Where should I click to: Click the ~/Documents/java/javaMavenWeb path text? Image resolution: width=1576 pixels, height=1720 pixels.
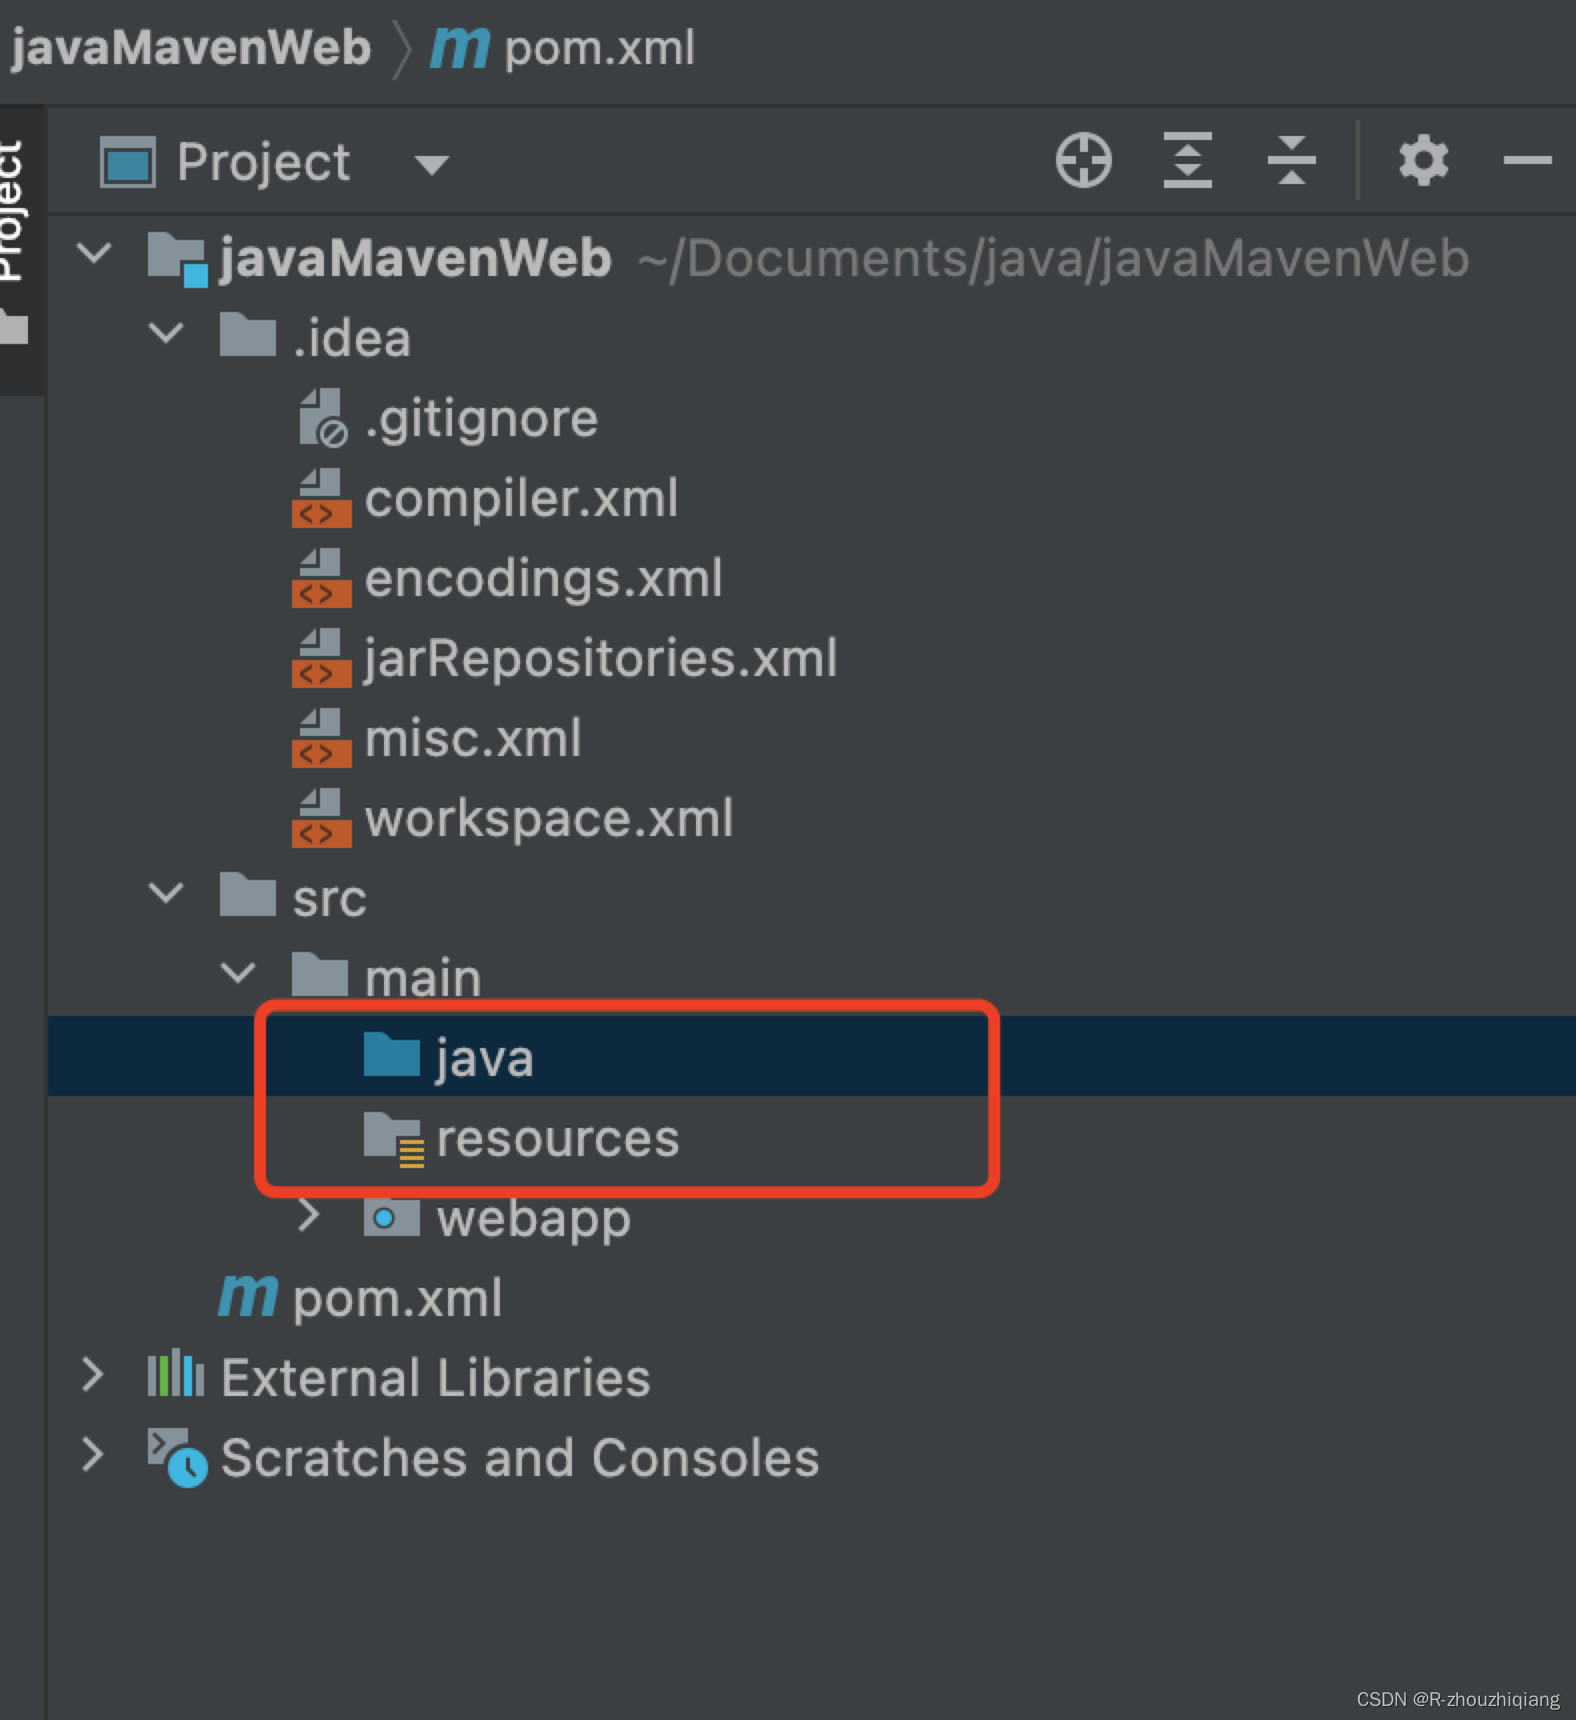[x=1053, y=259]
